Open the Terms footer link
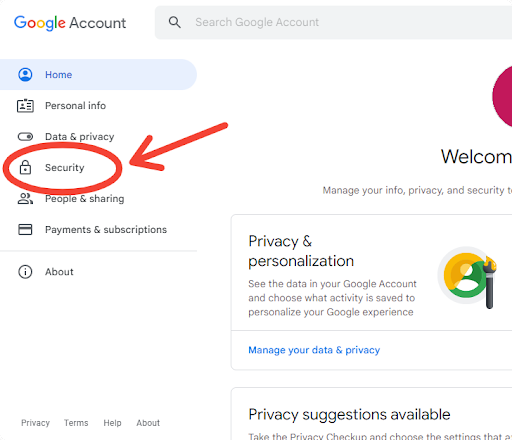Screen dimensions: 512x440 tap(76, 423)
